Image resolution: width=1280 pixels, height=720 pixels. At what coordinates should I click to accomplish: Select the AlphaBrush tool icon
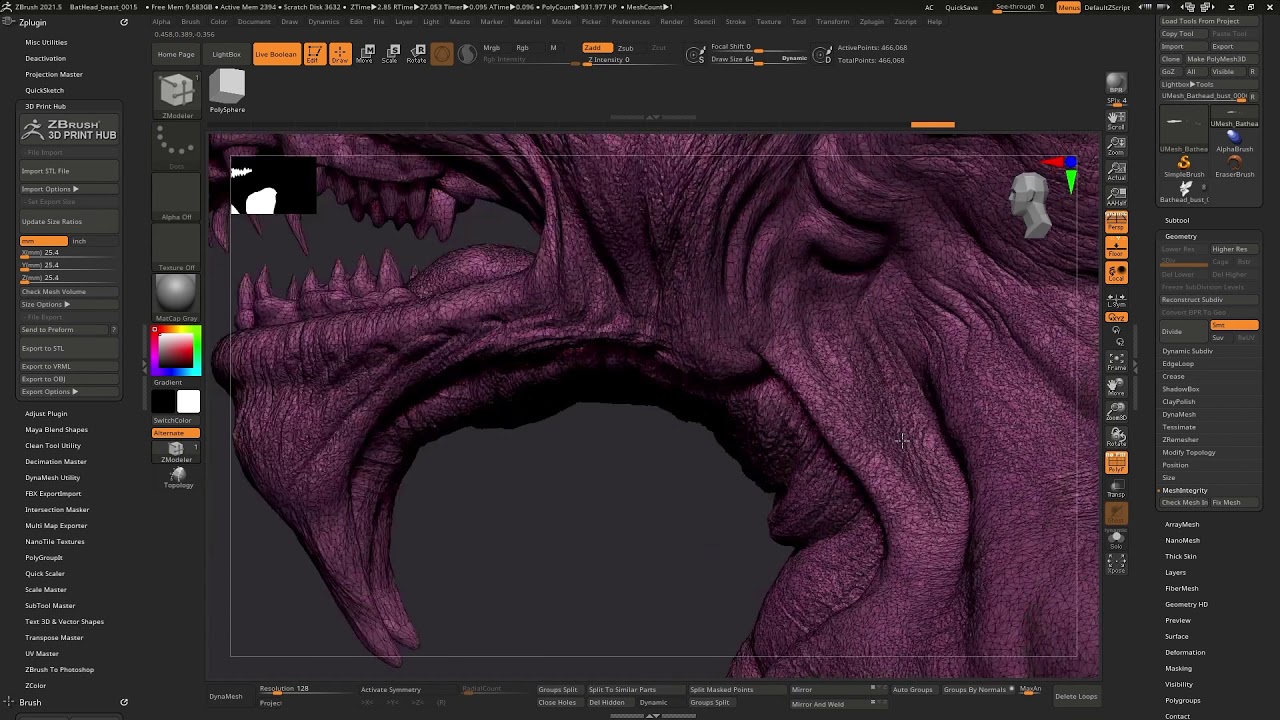click(1234, 141)
